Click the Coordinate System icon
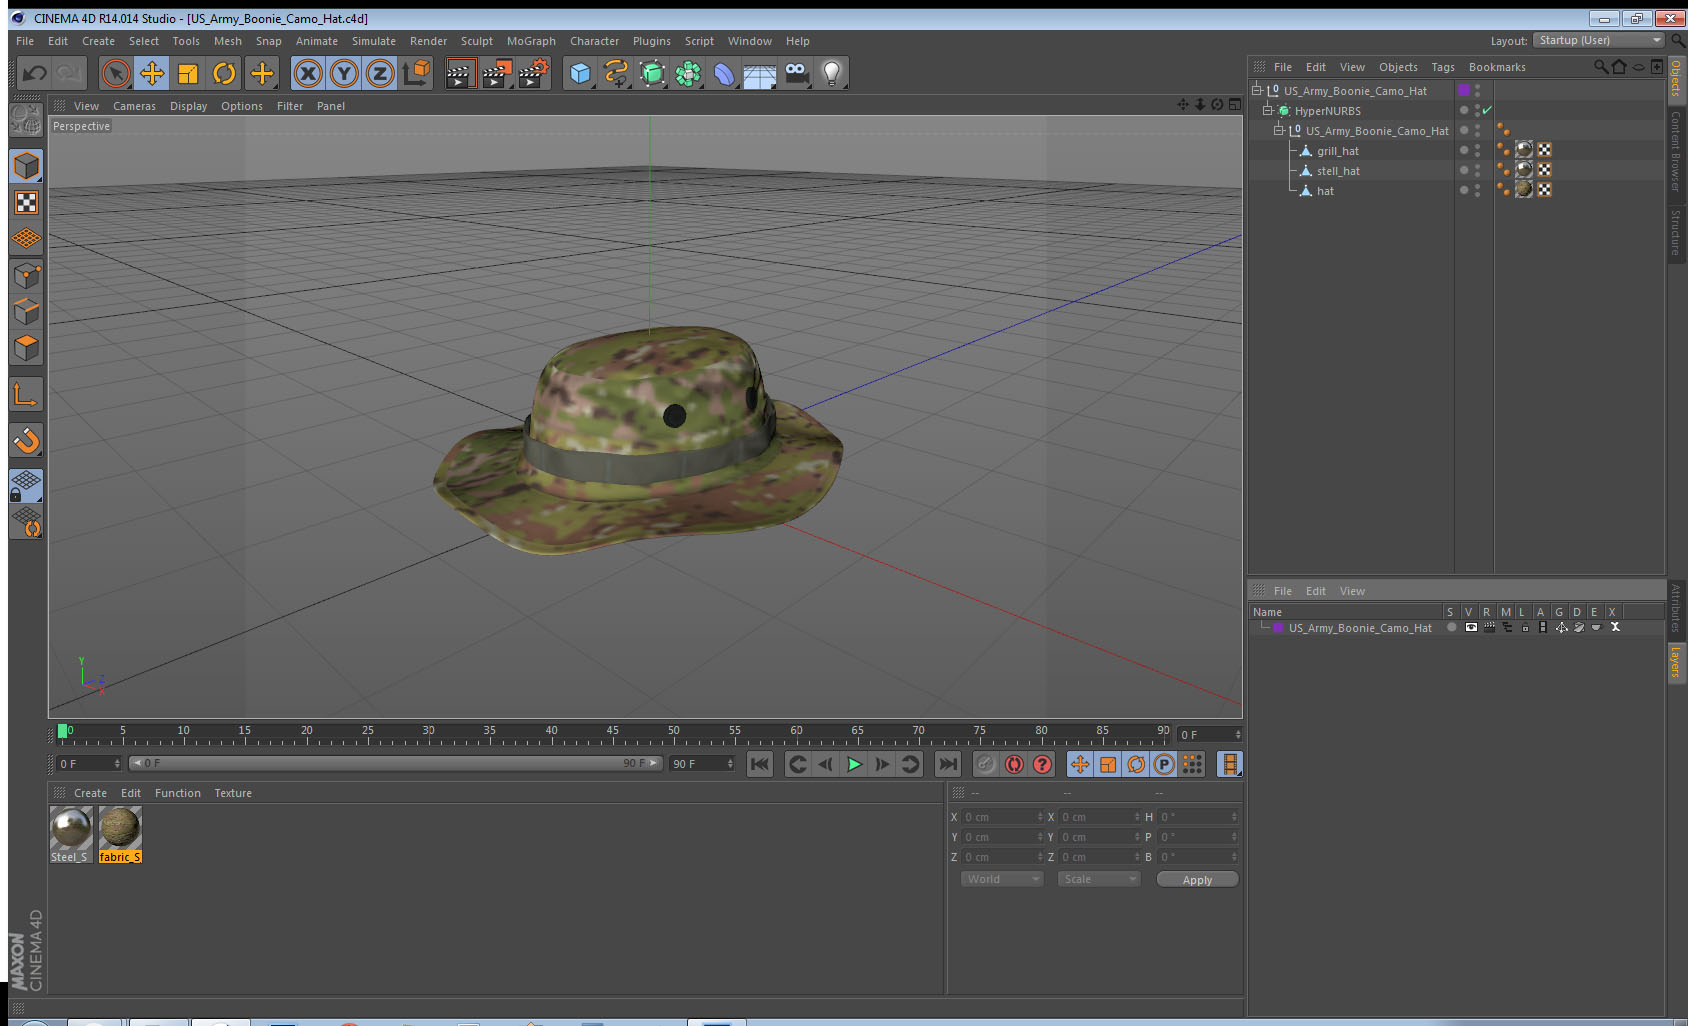This screenshot has width=1688, height=1026. coord(416,73)
